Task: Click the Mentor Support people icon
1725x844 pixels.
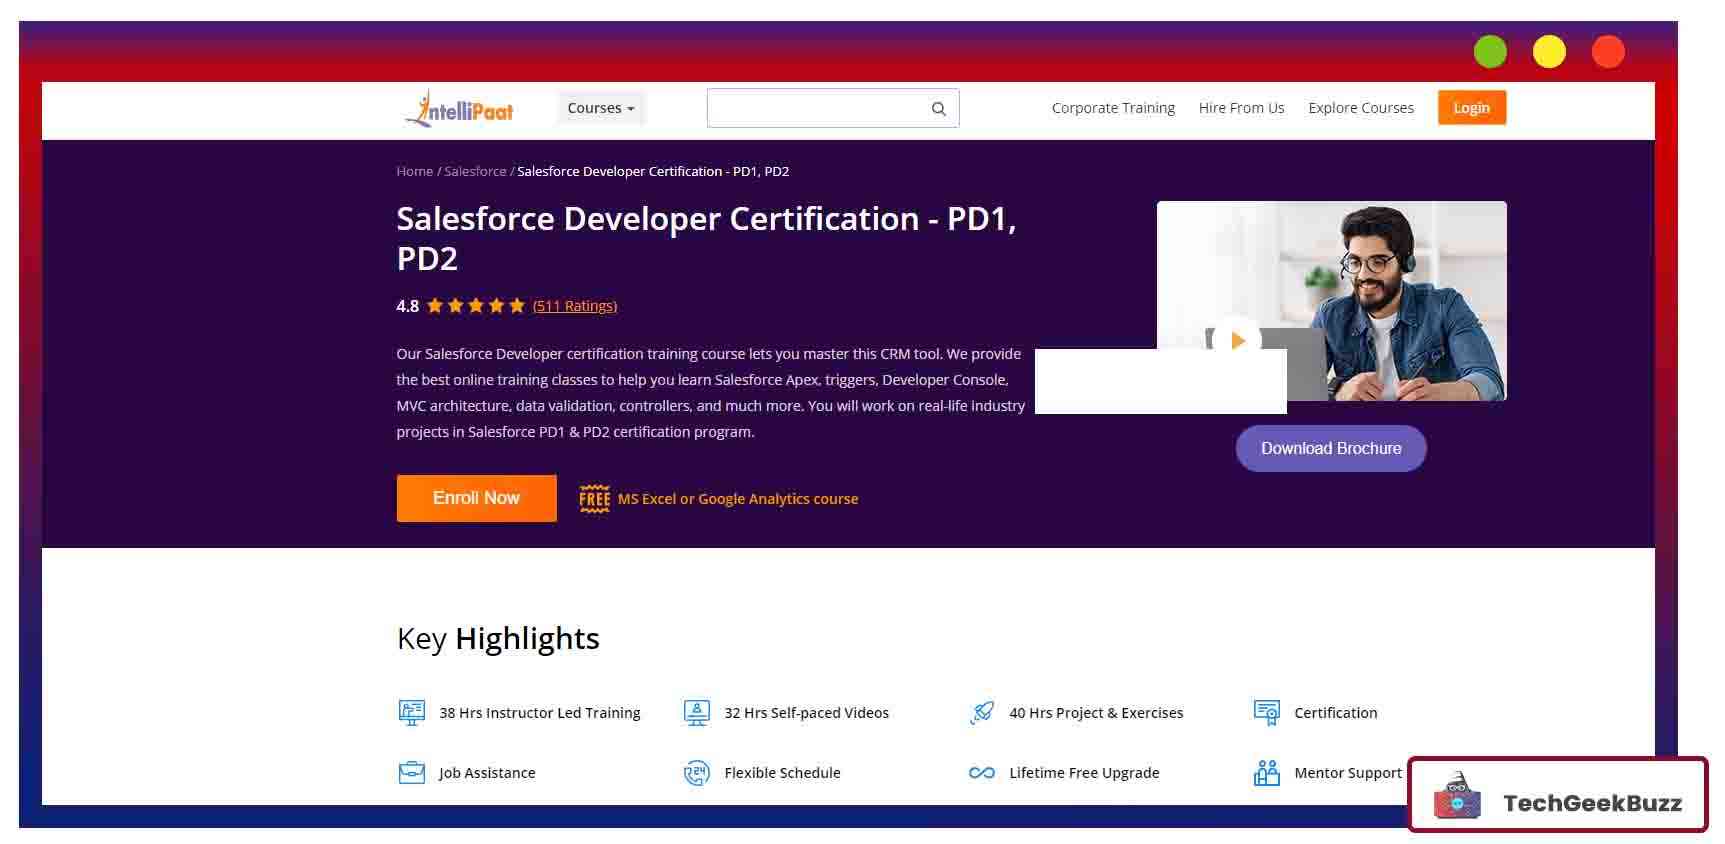Action: [x=1266, y=773]
